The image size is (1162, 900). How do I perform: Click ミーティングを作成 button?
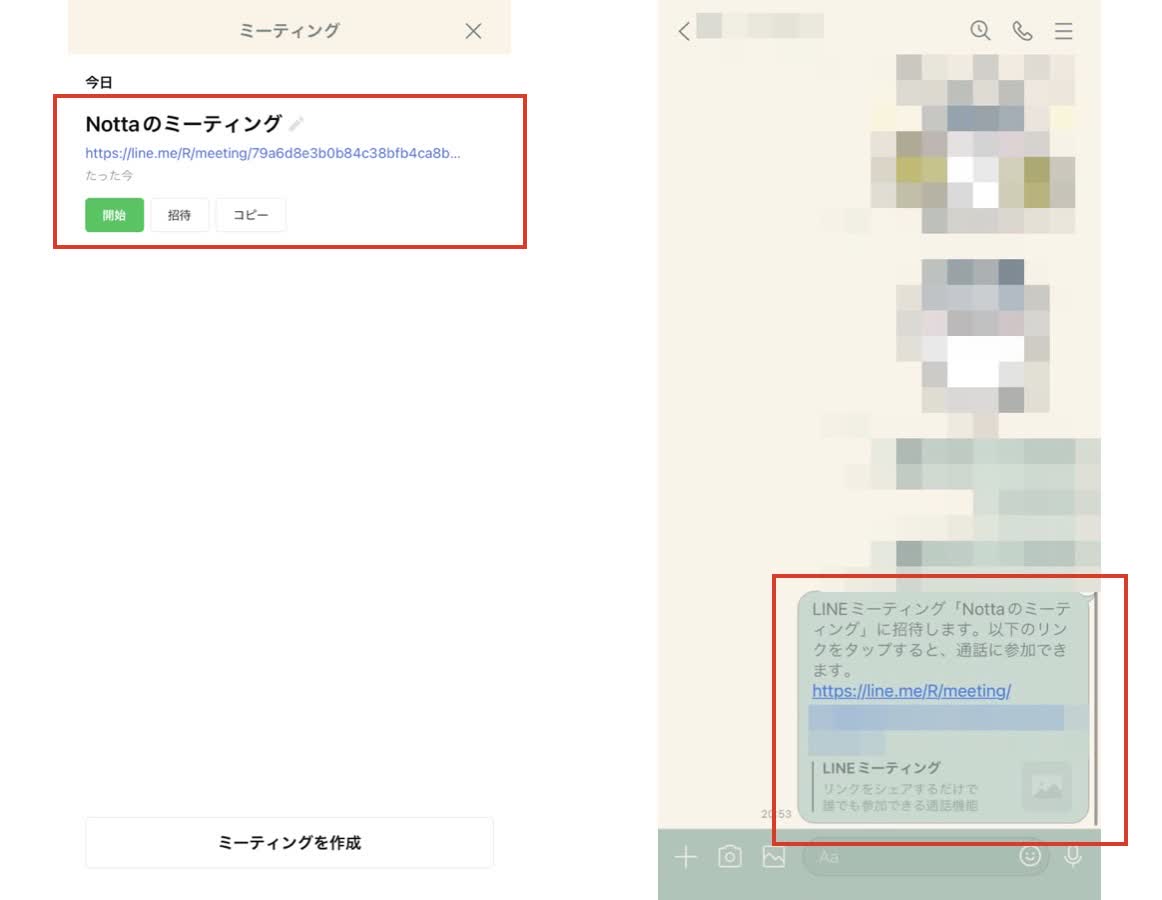(x=289, y=842)
